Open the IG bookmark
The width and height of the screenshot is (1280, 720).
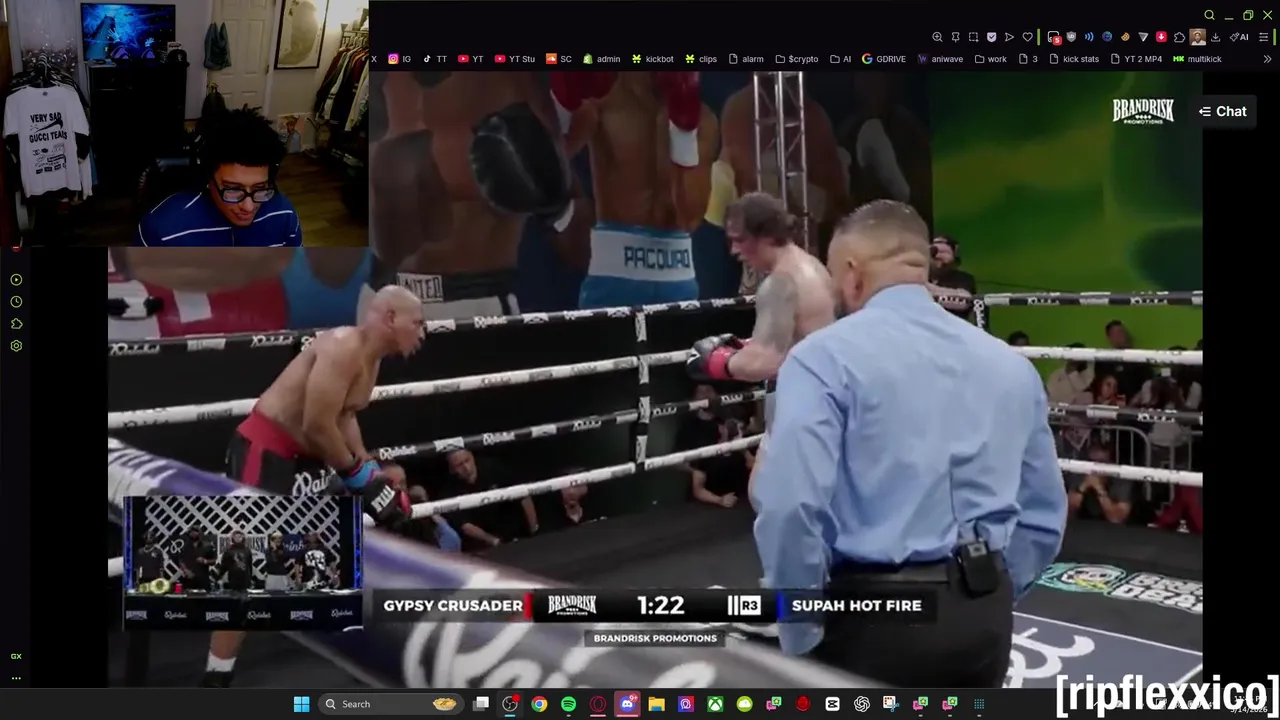[399, 59]
